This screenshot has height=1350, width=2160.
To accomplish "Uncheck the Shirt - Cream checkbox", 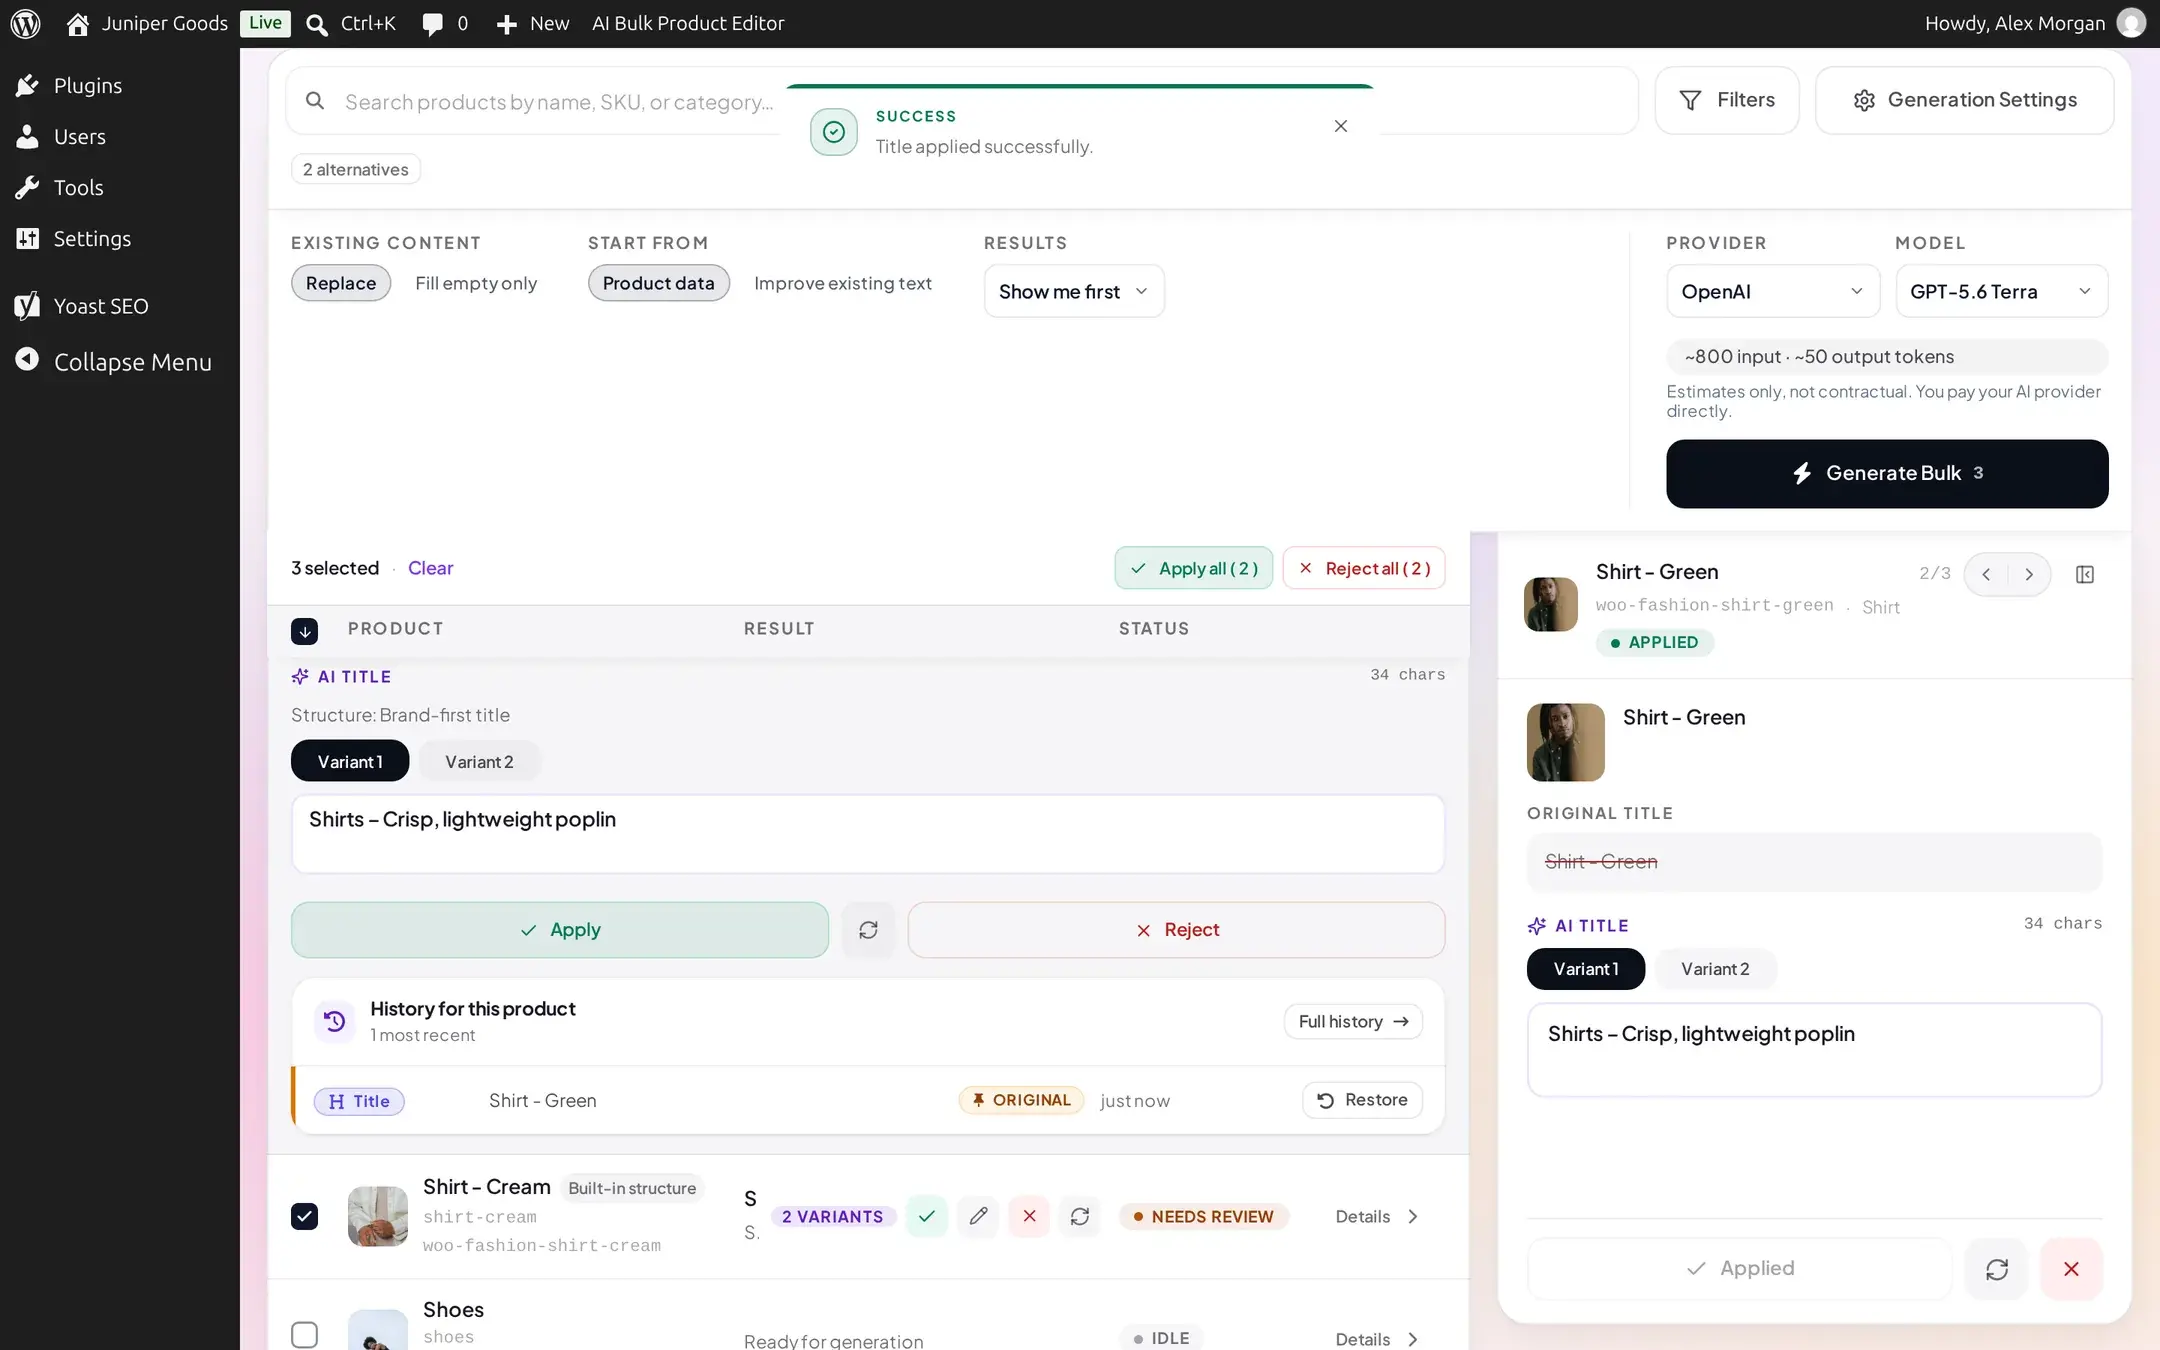I will click(x=305, y=1216).
